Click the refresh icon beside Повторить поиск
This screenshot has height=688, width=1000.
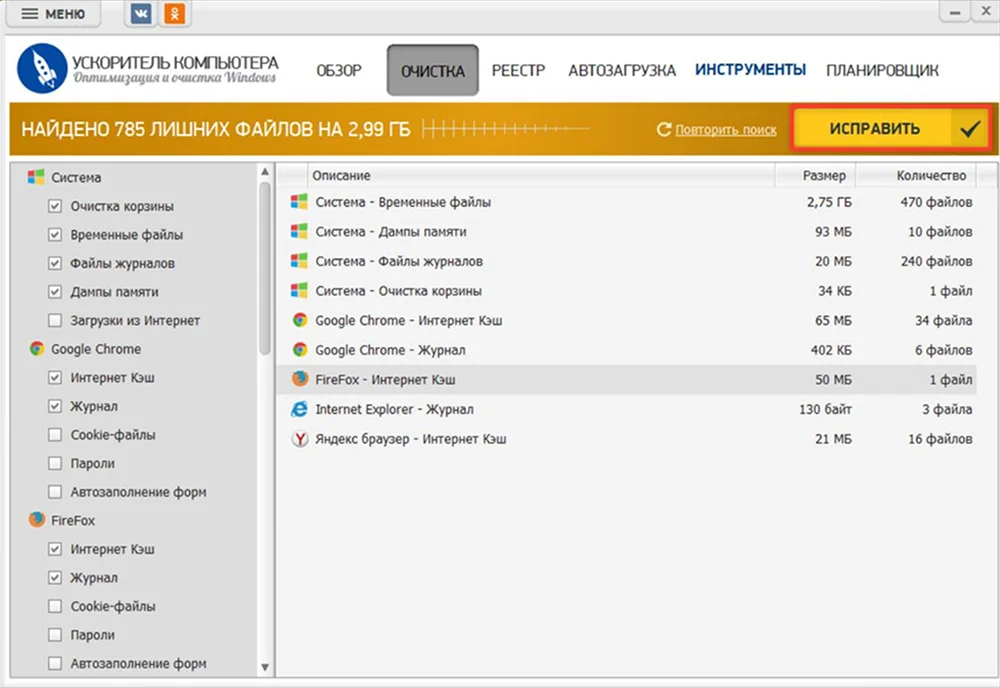tap(663, 130)
